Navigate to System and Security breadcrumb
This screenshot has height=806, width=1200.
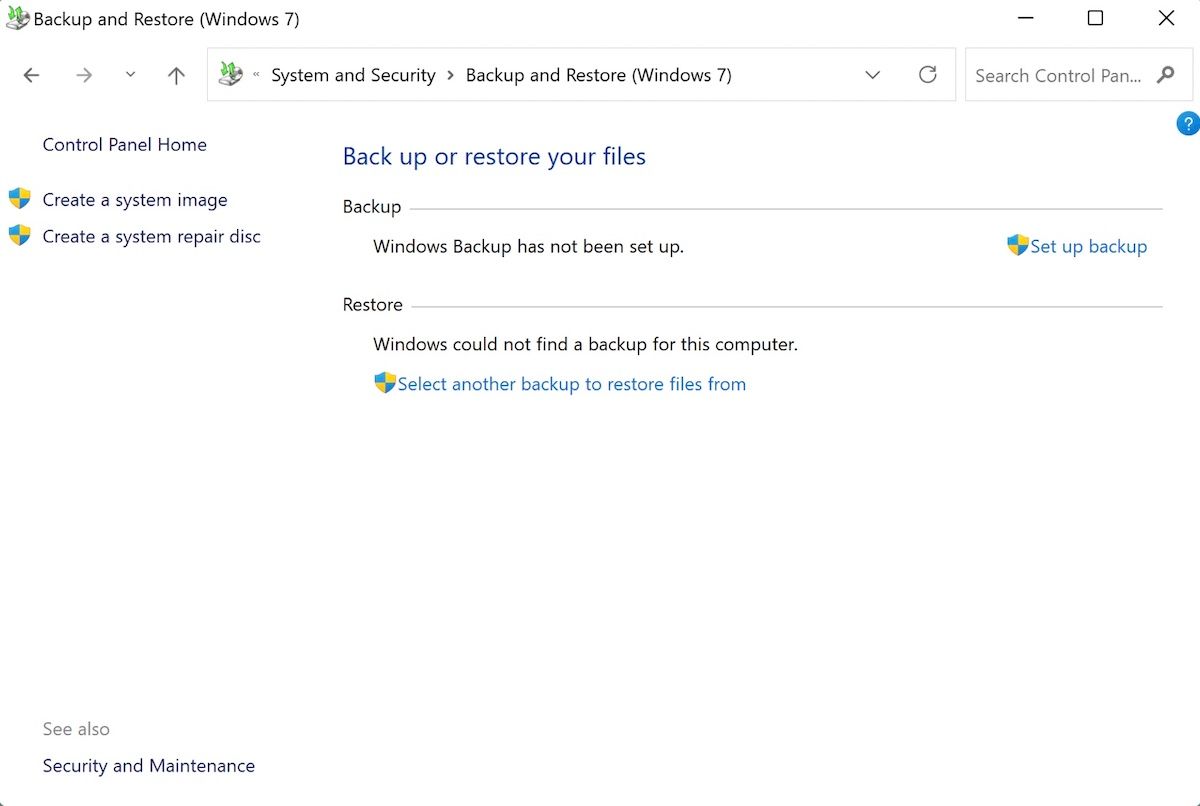[x=353, y=75]
